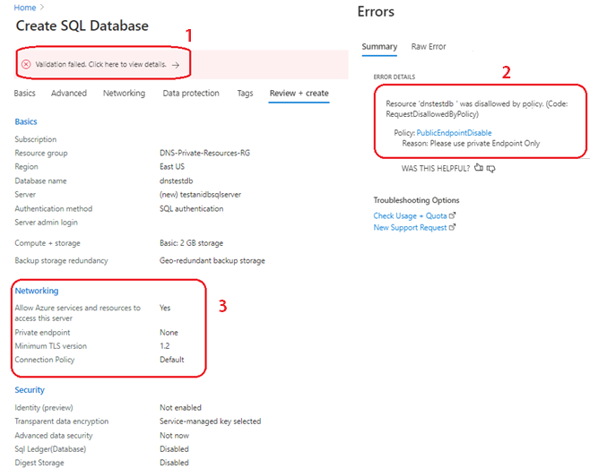Switch to the Basics tab

24,93
